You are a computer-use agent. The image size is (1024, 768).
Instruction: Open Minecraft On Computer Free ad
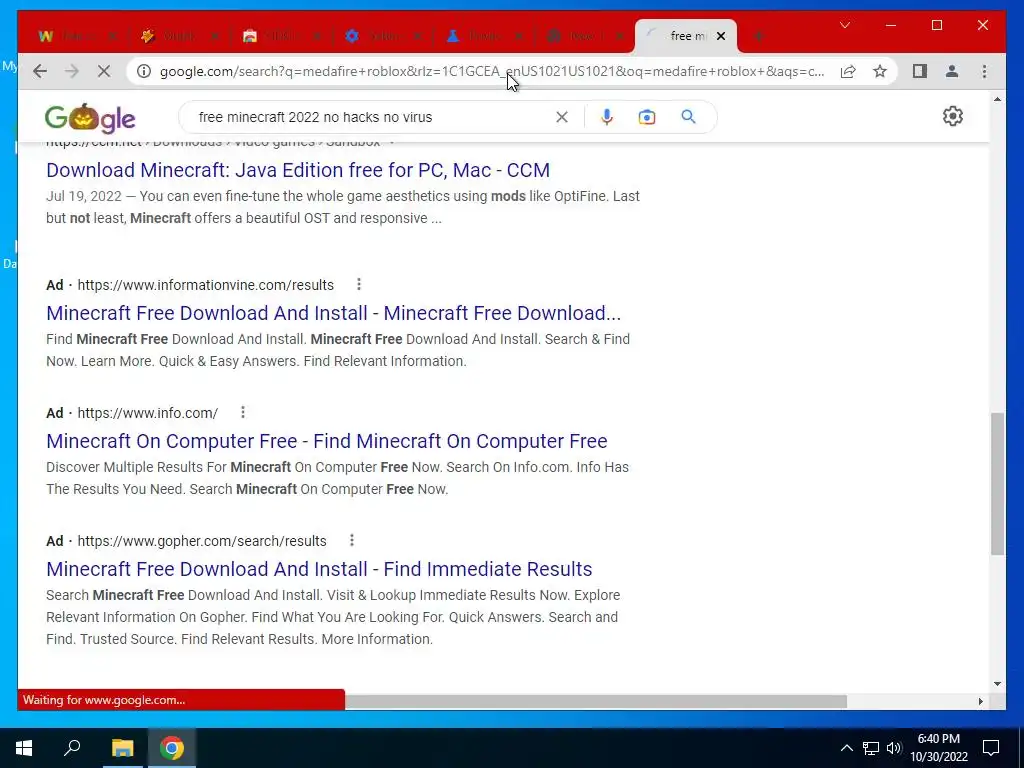point(327,441)
